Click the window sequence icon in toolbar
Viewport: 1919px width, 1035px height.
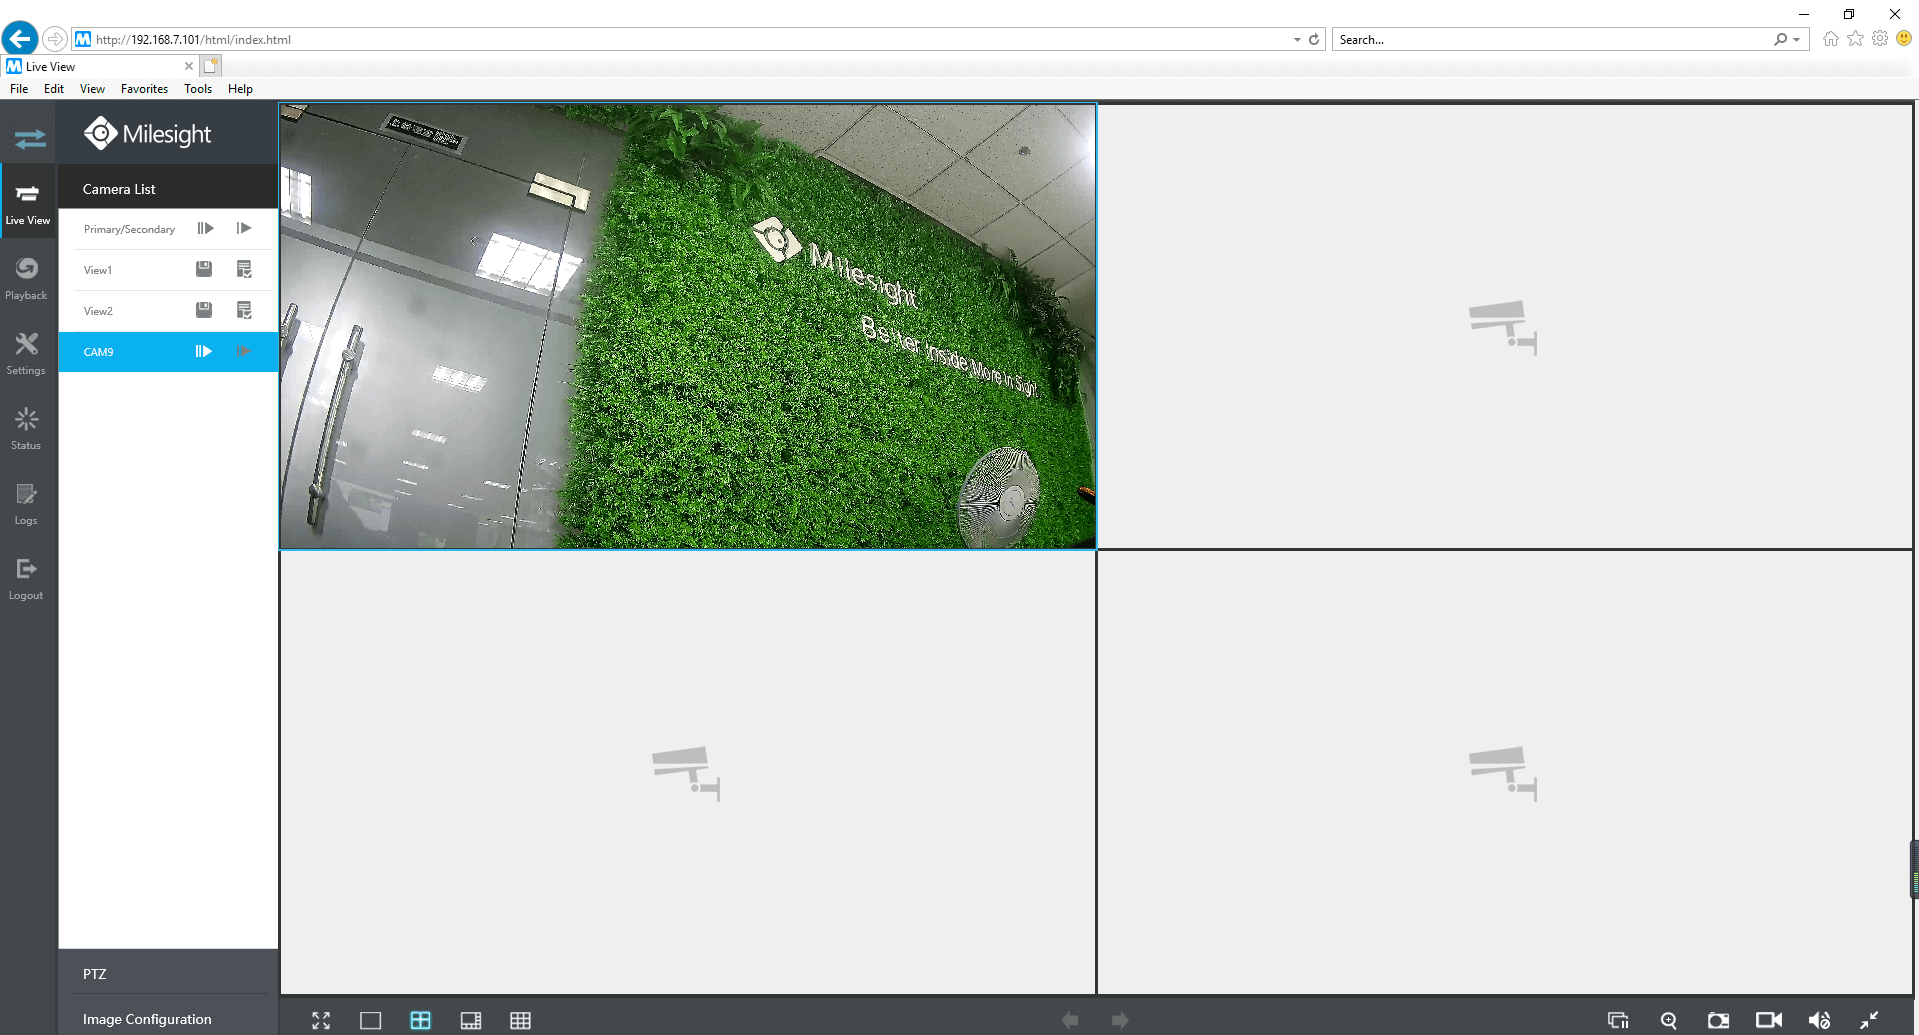point(1618,1020)
